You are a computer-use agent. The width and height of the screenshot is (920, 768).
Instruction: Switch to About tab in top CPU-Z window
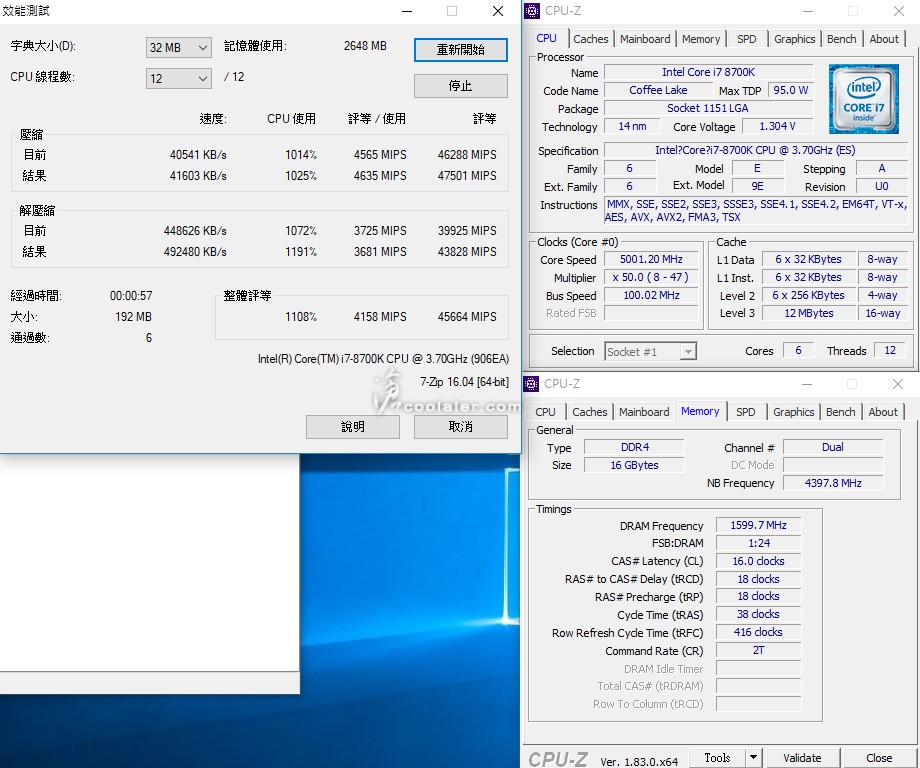tap(884, 39)
